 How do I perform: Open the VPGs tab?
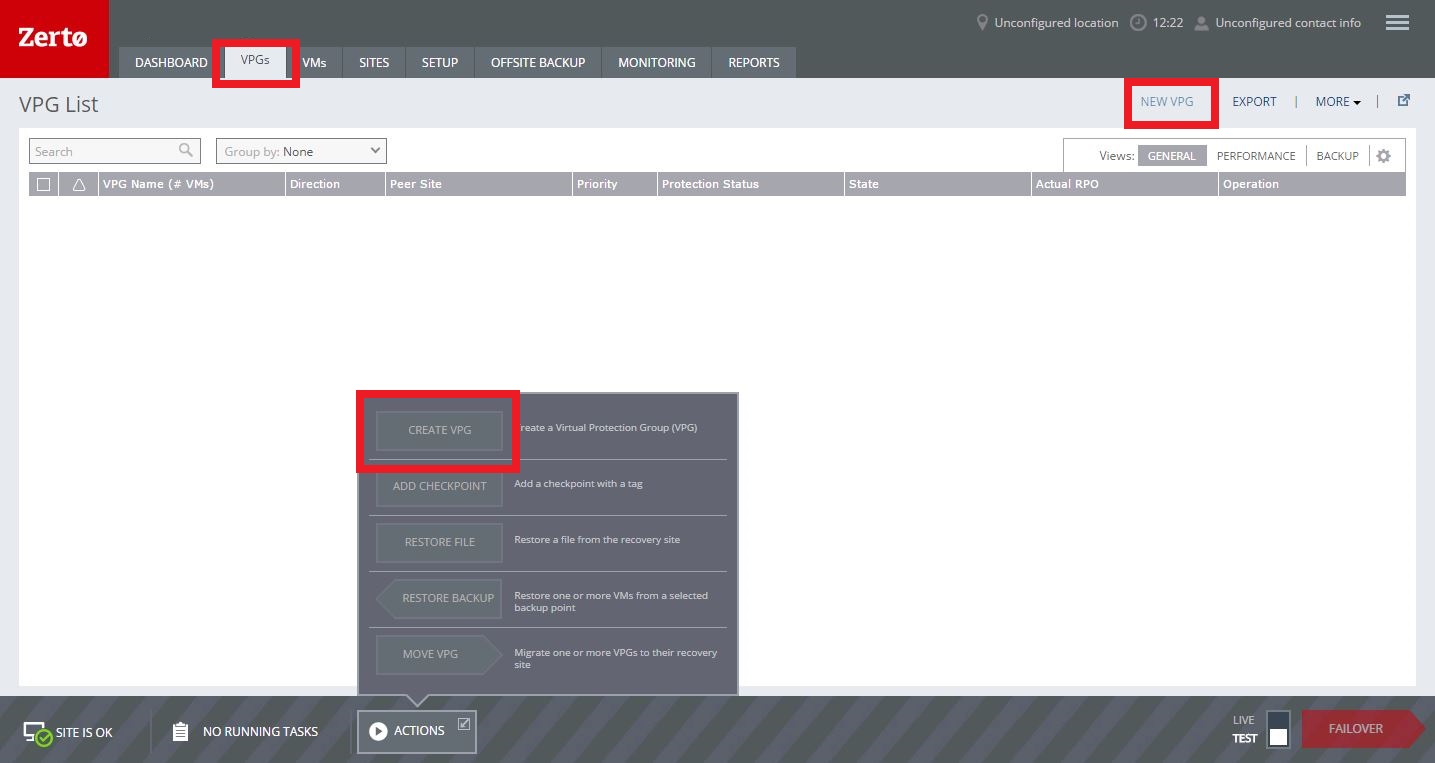[x=255, y=59]
